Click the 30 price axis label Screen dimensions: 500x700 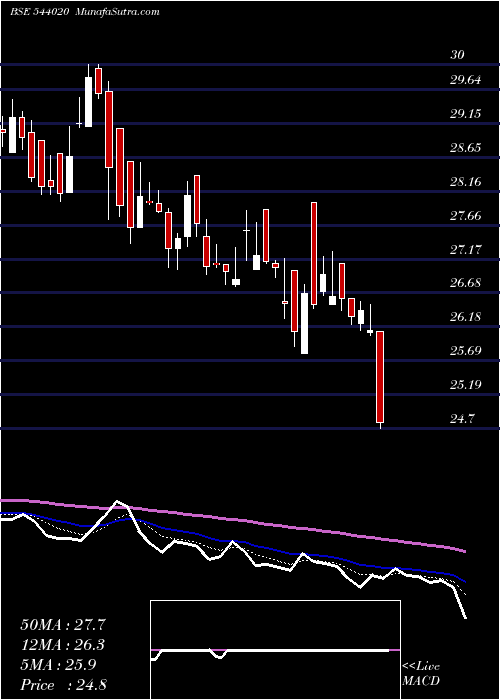[x=457, y=55]
